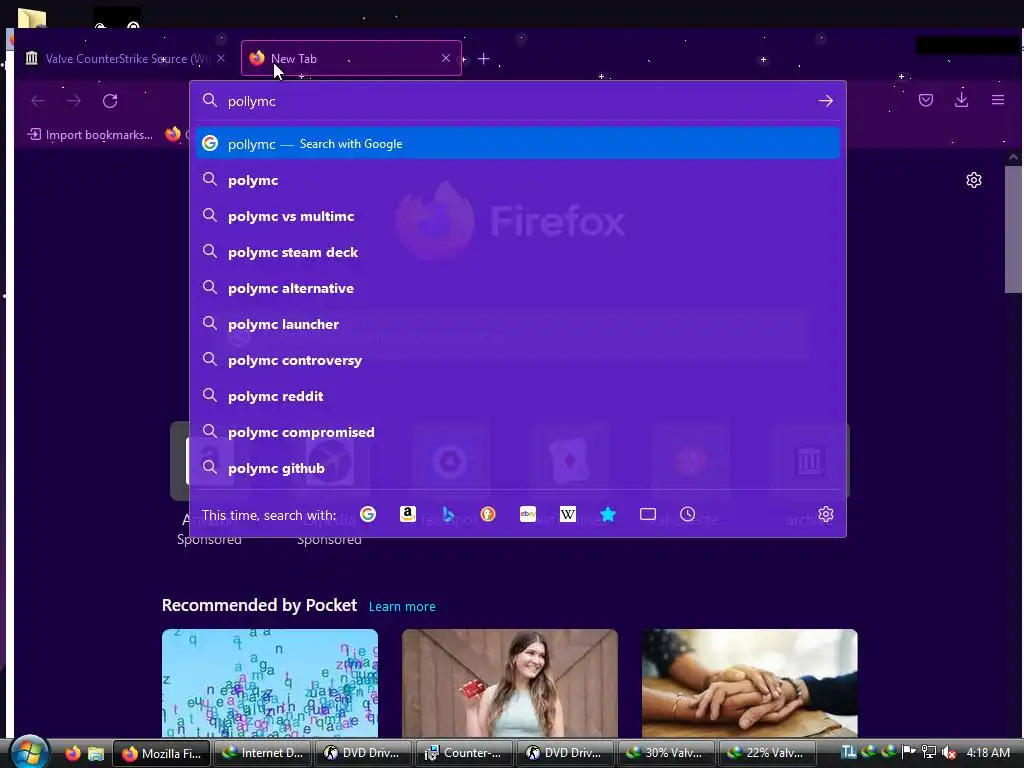Screen dimensions: 1024x768
Task: Select the New Tab tab
Action: pos(351,58)
